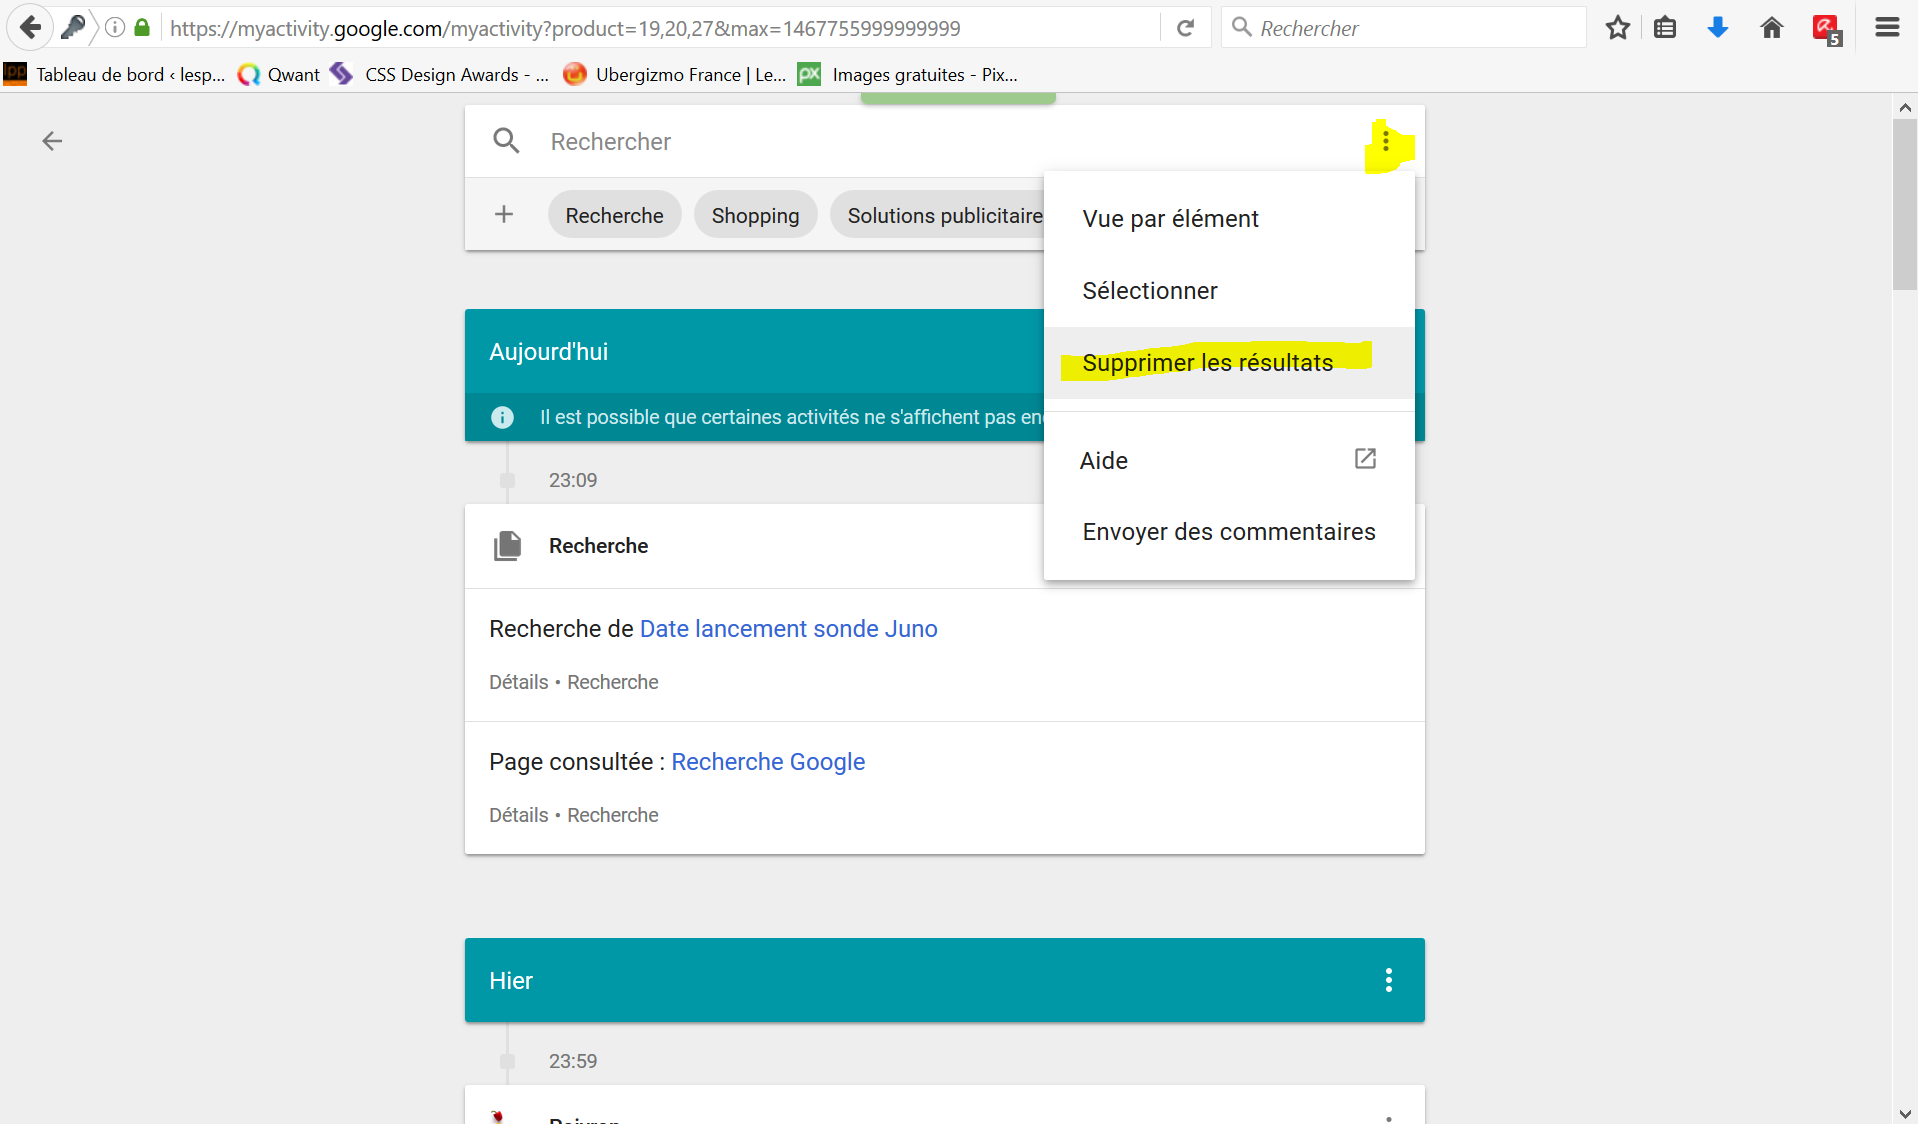The image size is (1918, 1124).
Task: Open the Recherche Google page link
Action: (767, 762)
